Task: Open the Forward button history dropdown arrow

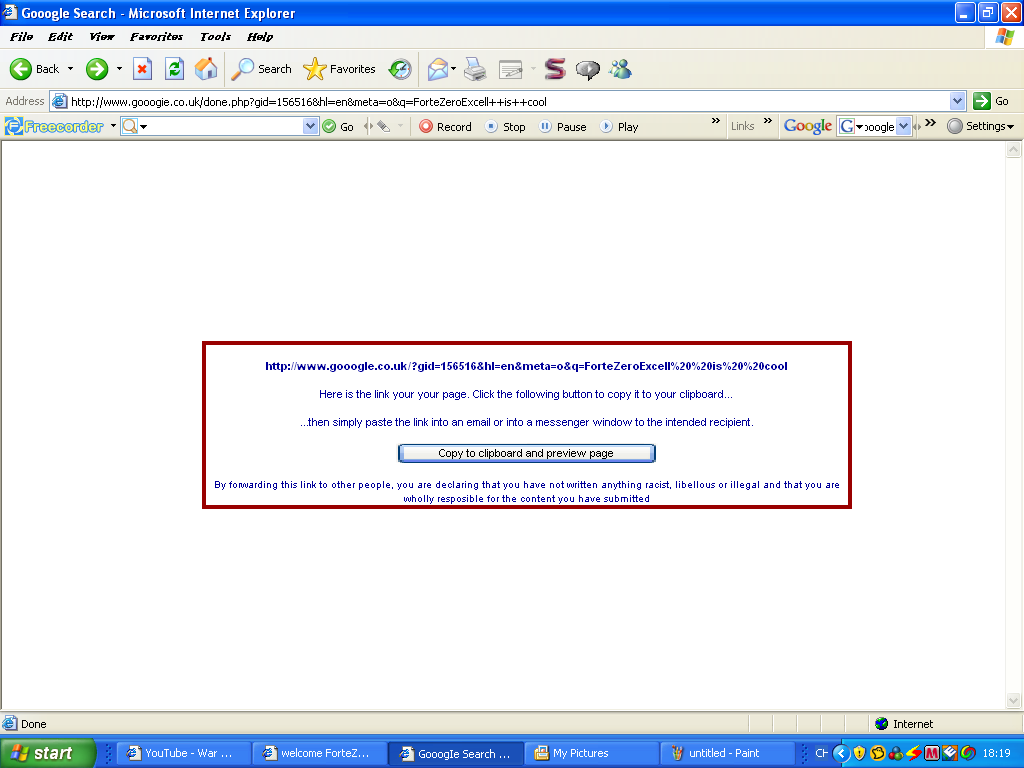Action: pyautogui.click(x=119, y=69)
